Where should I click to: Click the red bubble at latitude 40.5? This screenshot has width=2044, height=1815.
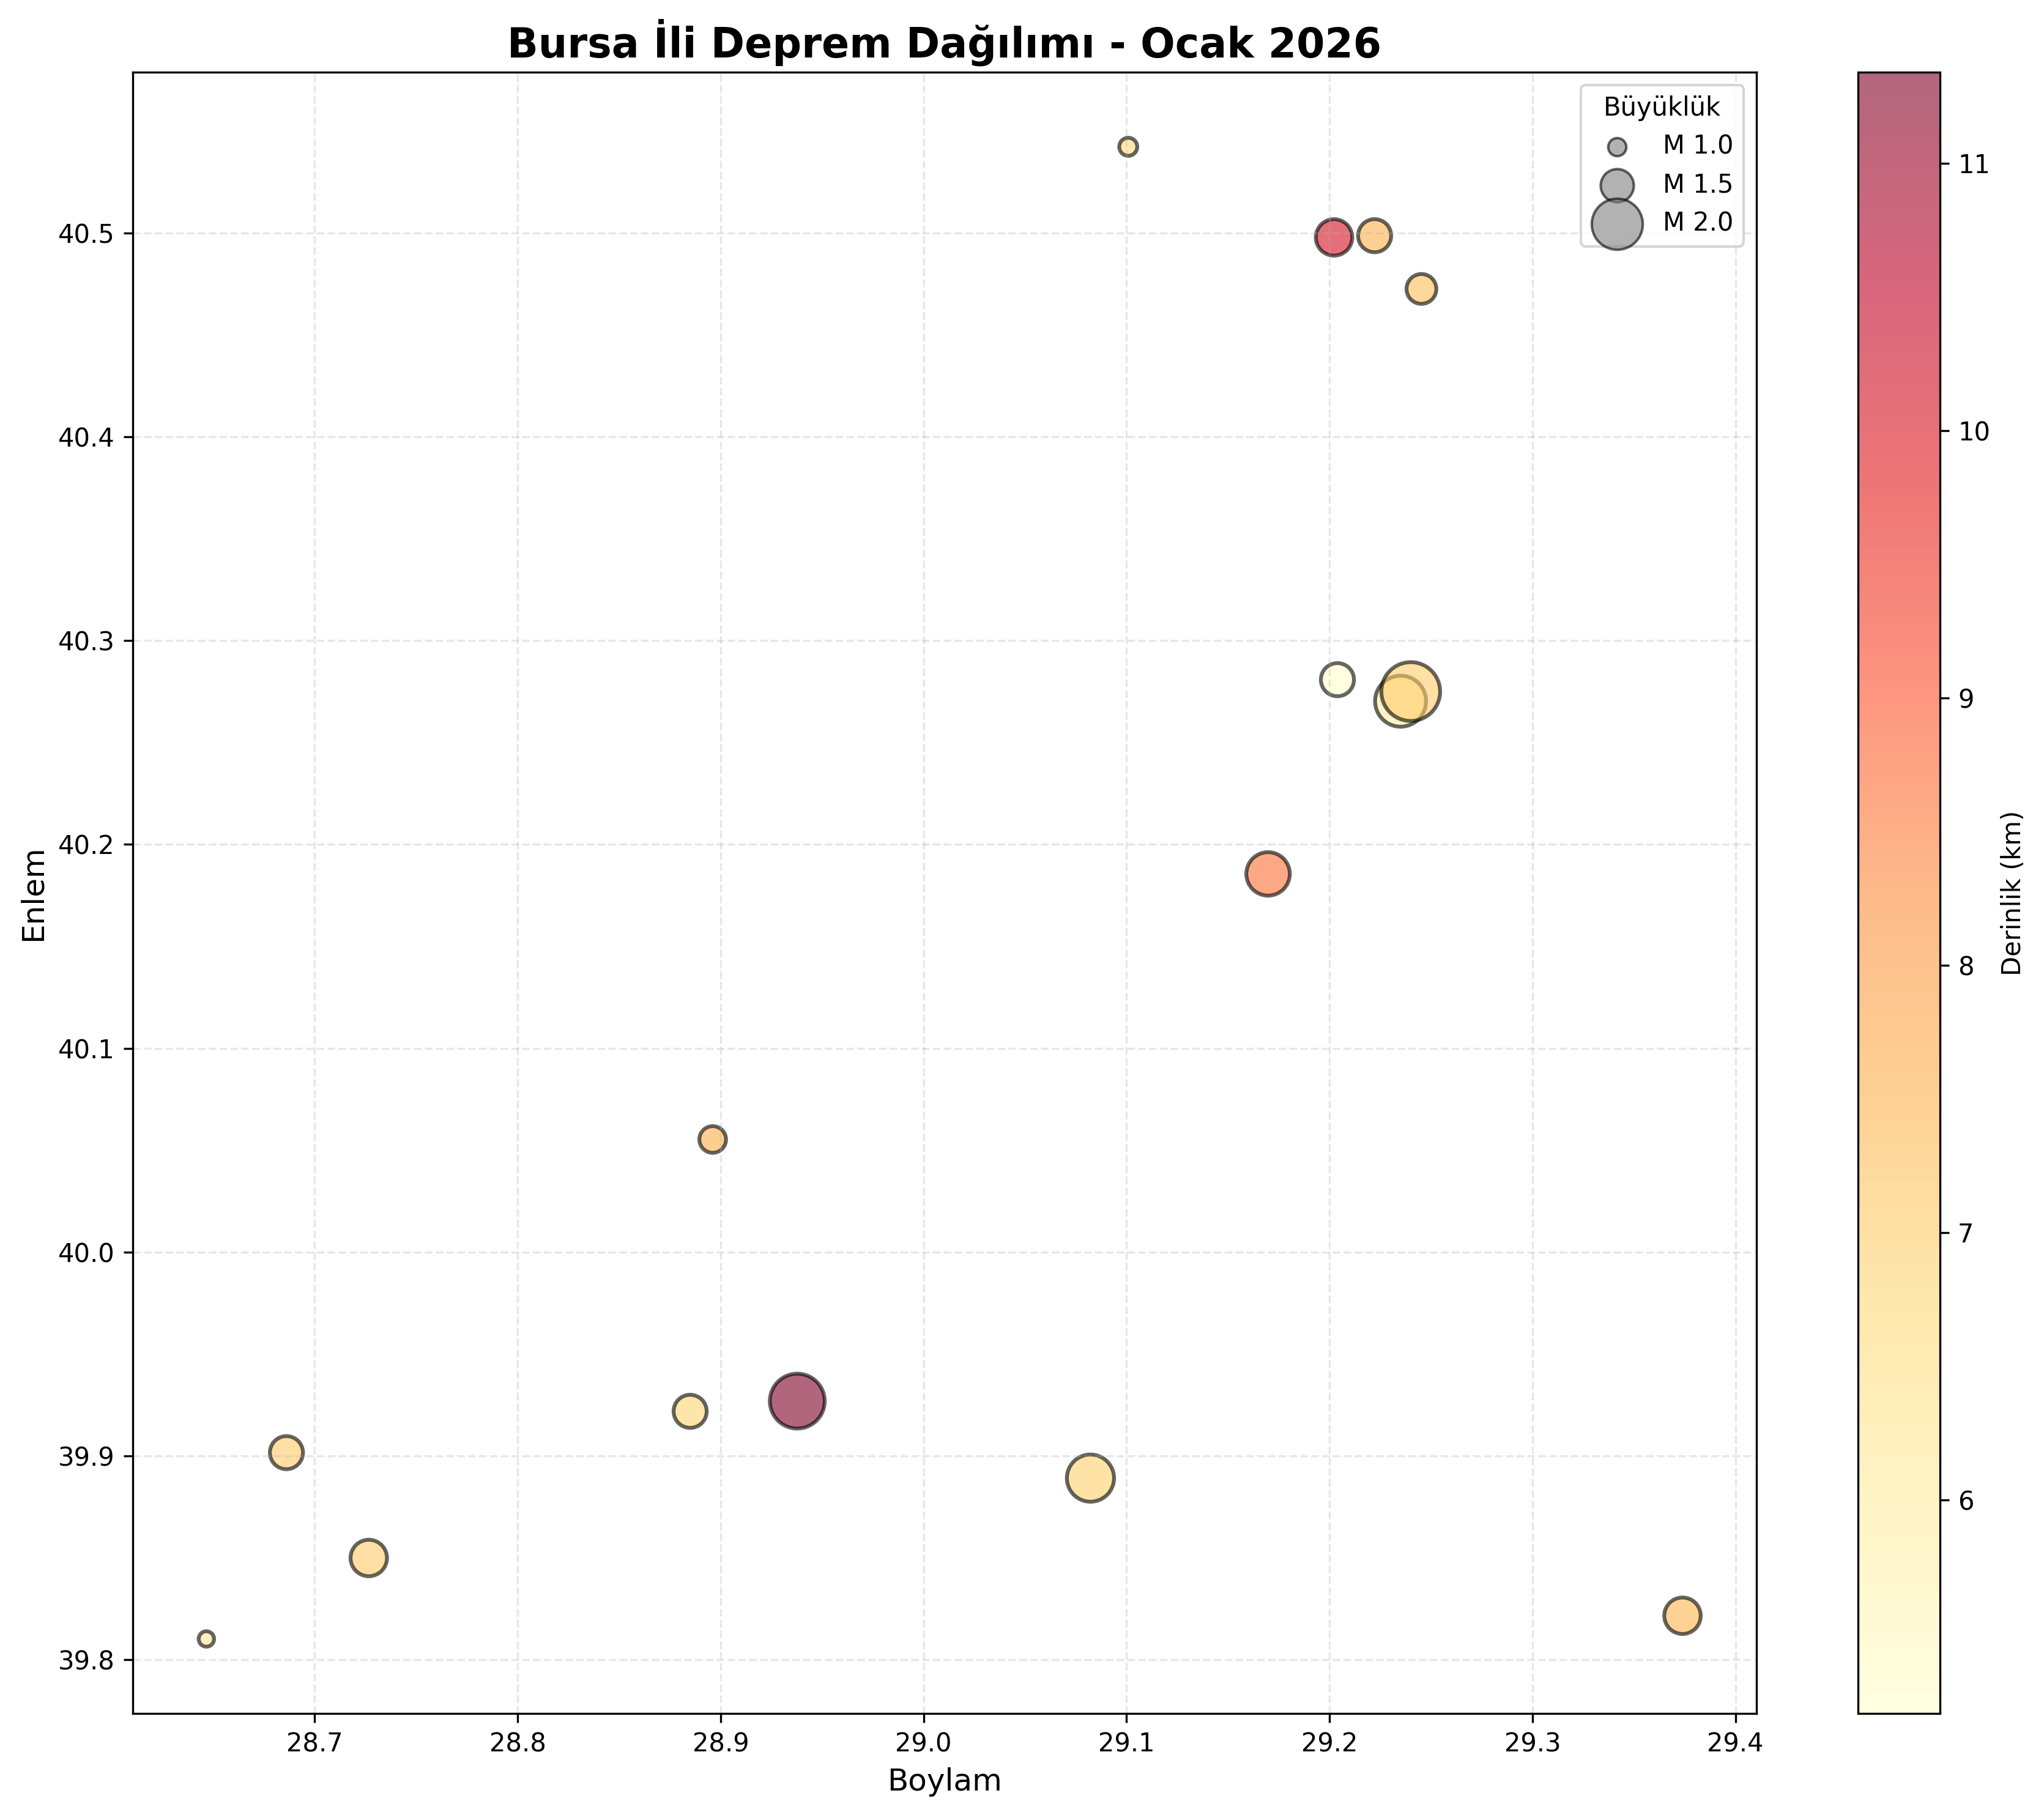tap(1333, 238)
